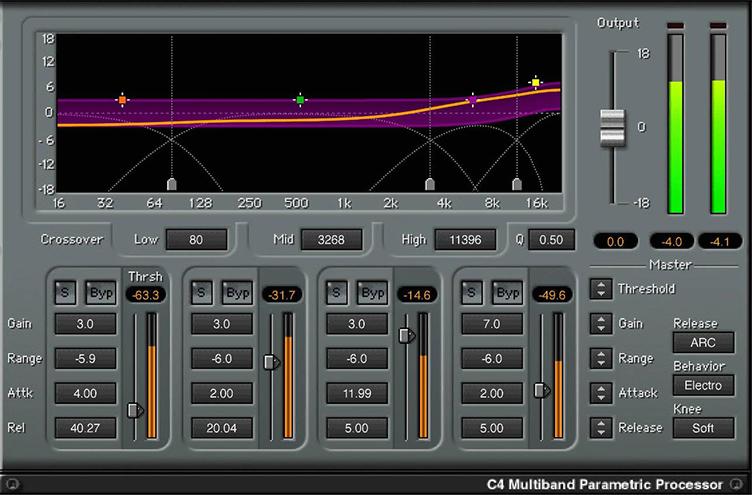
Task: Reset the right clip indicator
Action: point(718,25)
